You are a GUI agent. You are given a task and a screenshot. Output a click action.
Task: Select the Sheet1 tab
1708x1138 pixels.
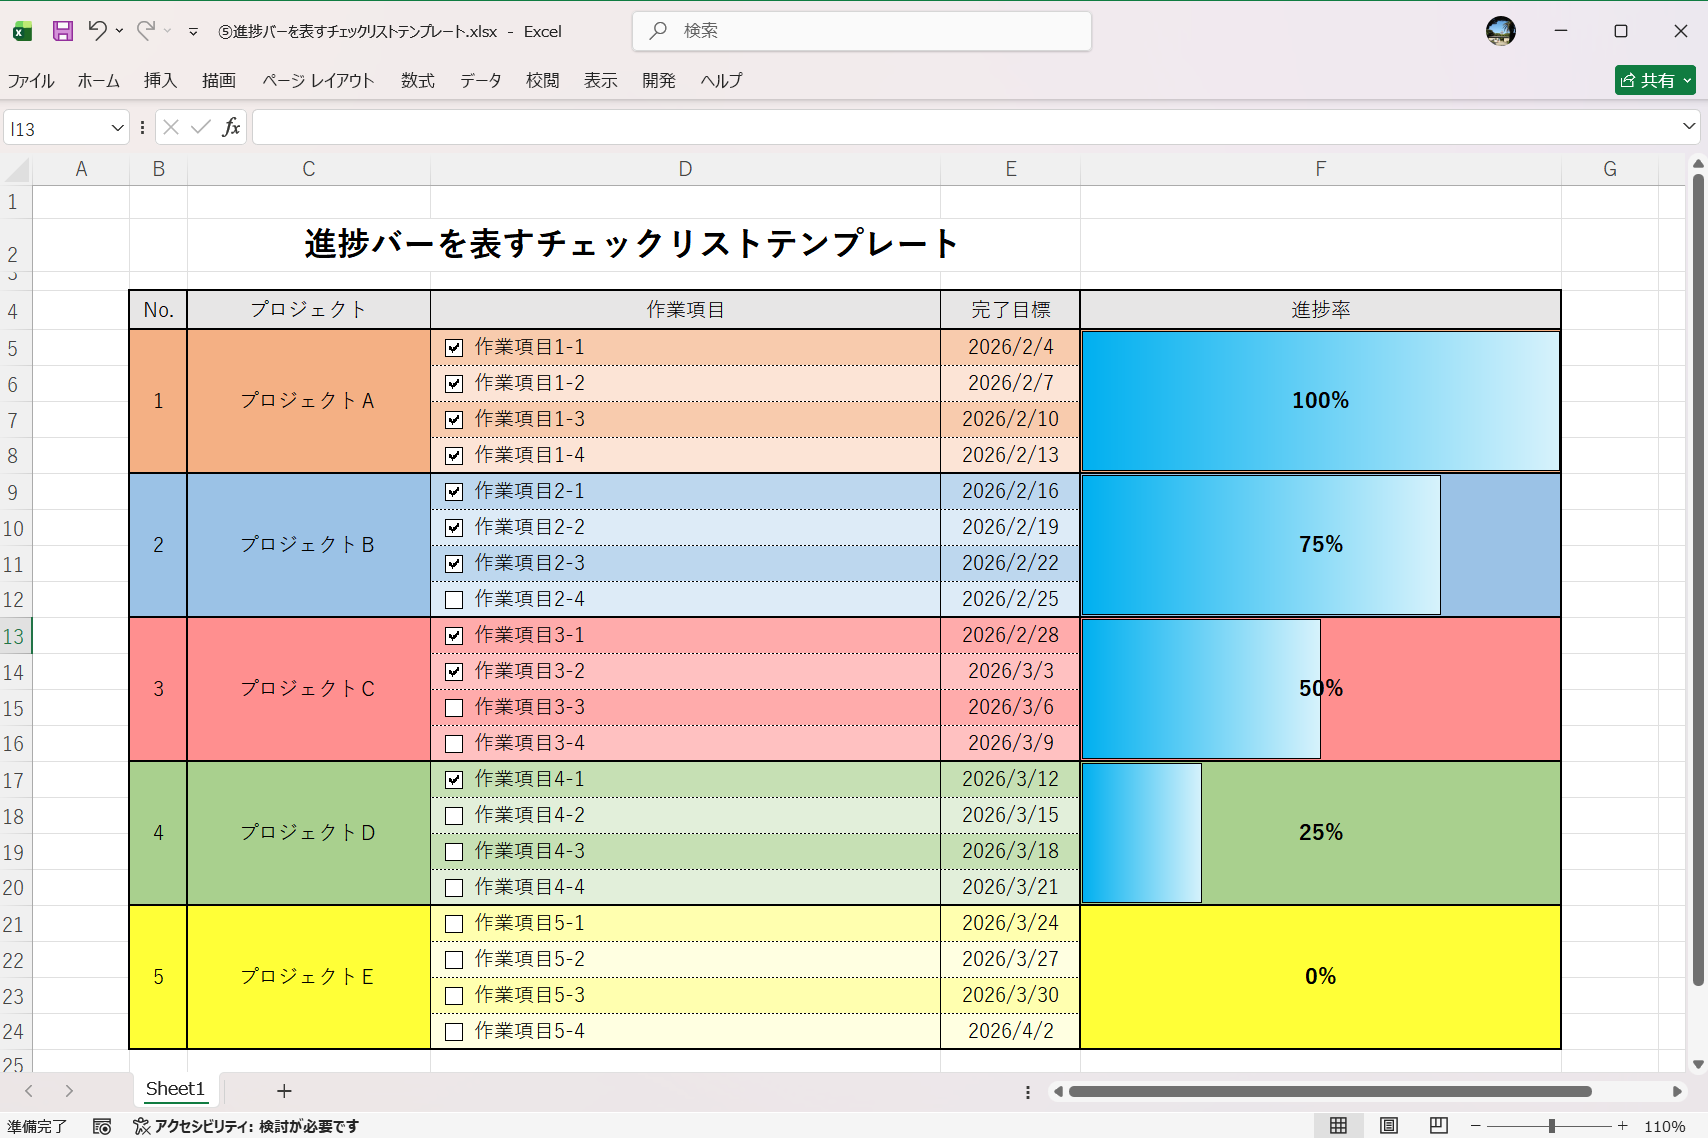pyautogui.click(x=174, y=1089)
